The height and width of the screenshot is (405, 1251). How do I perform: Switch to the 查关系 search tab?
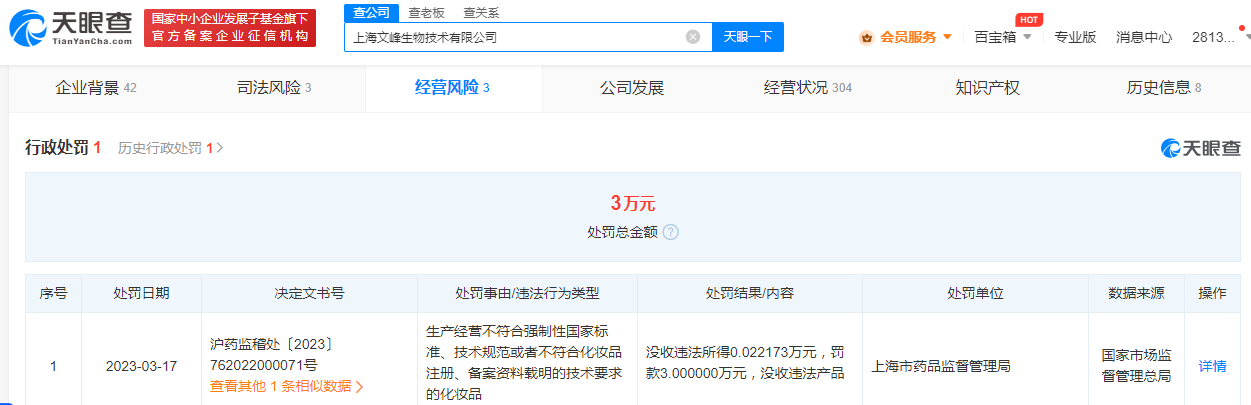[x=481, y=12]
